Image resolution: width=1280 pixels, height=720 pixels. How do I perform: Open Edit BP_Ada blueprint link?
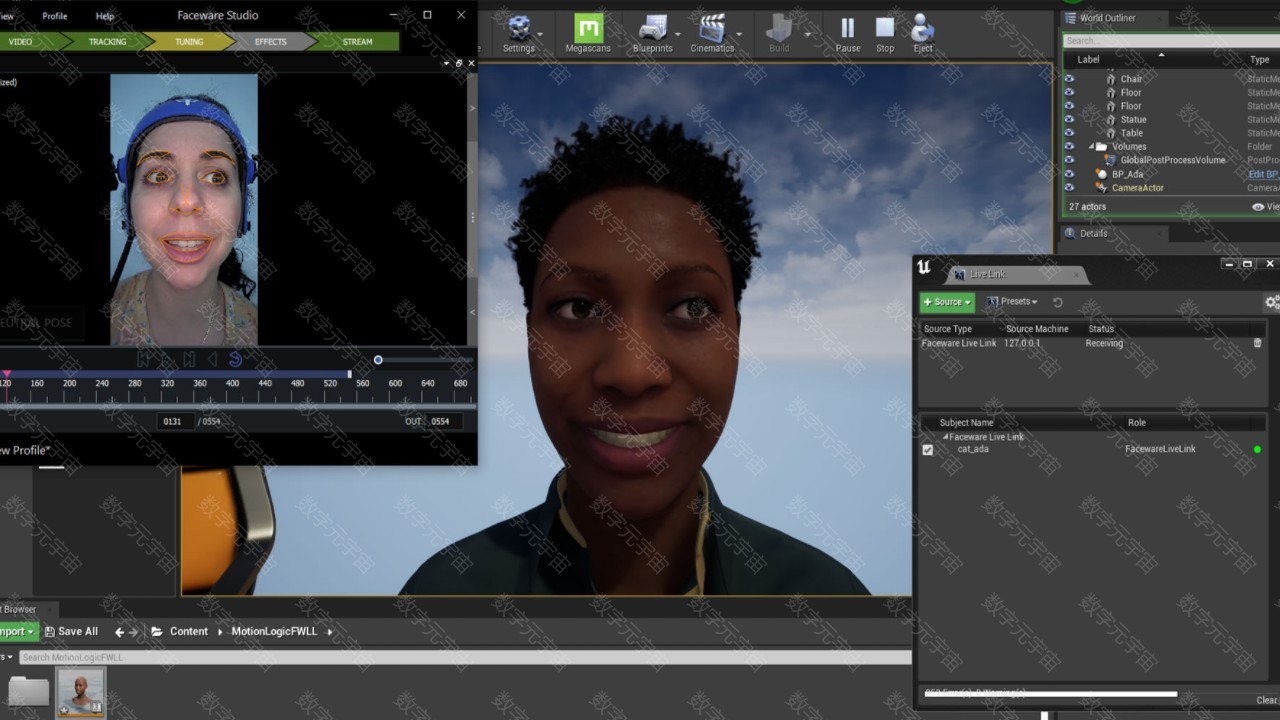1263,174
